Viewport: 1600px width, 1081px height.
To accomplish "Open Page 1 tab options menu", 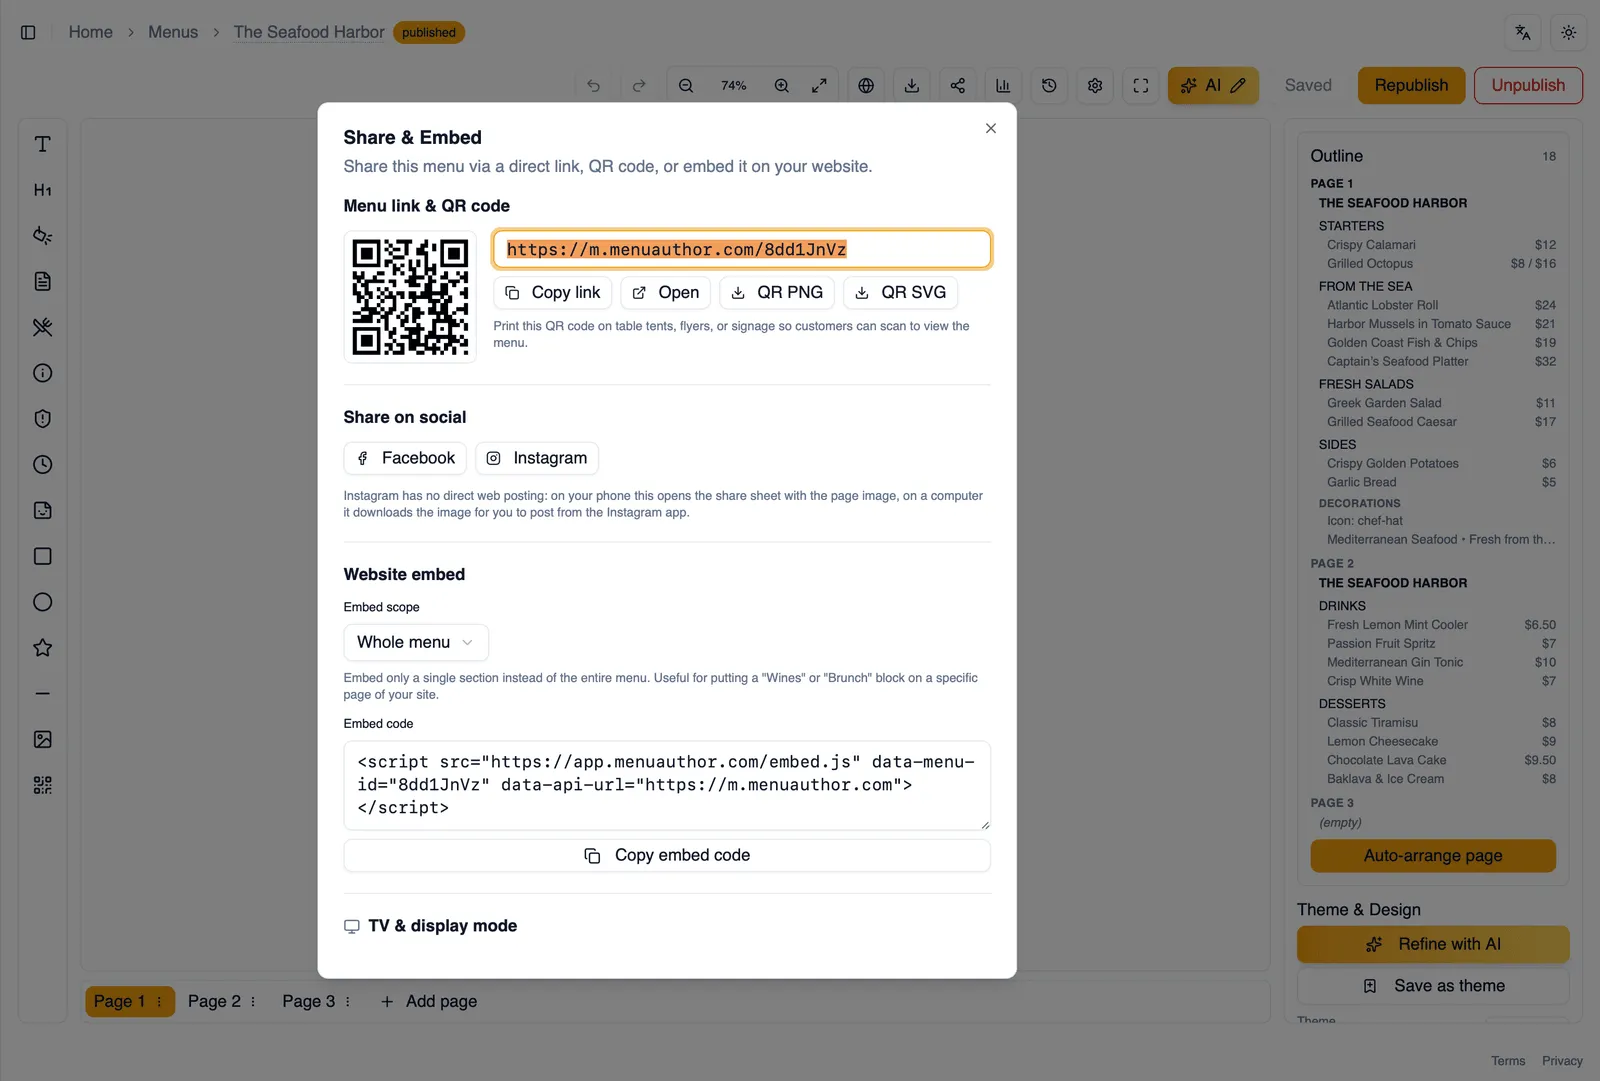I will [x=159, y=1001].
